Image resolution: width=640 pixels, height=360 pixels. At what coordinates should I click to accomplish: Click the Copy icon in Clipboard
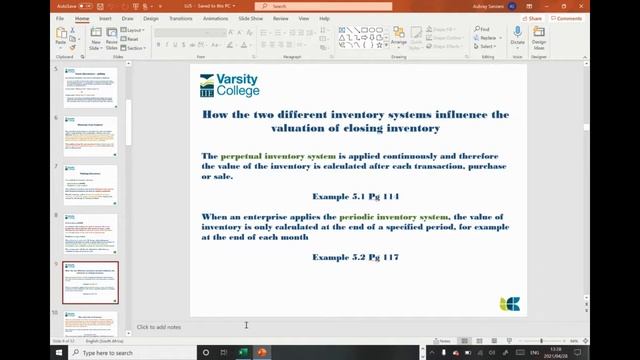(x=73, y=39)
